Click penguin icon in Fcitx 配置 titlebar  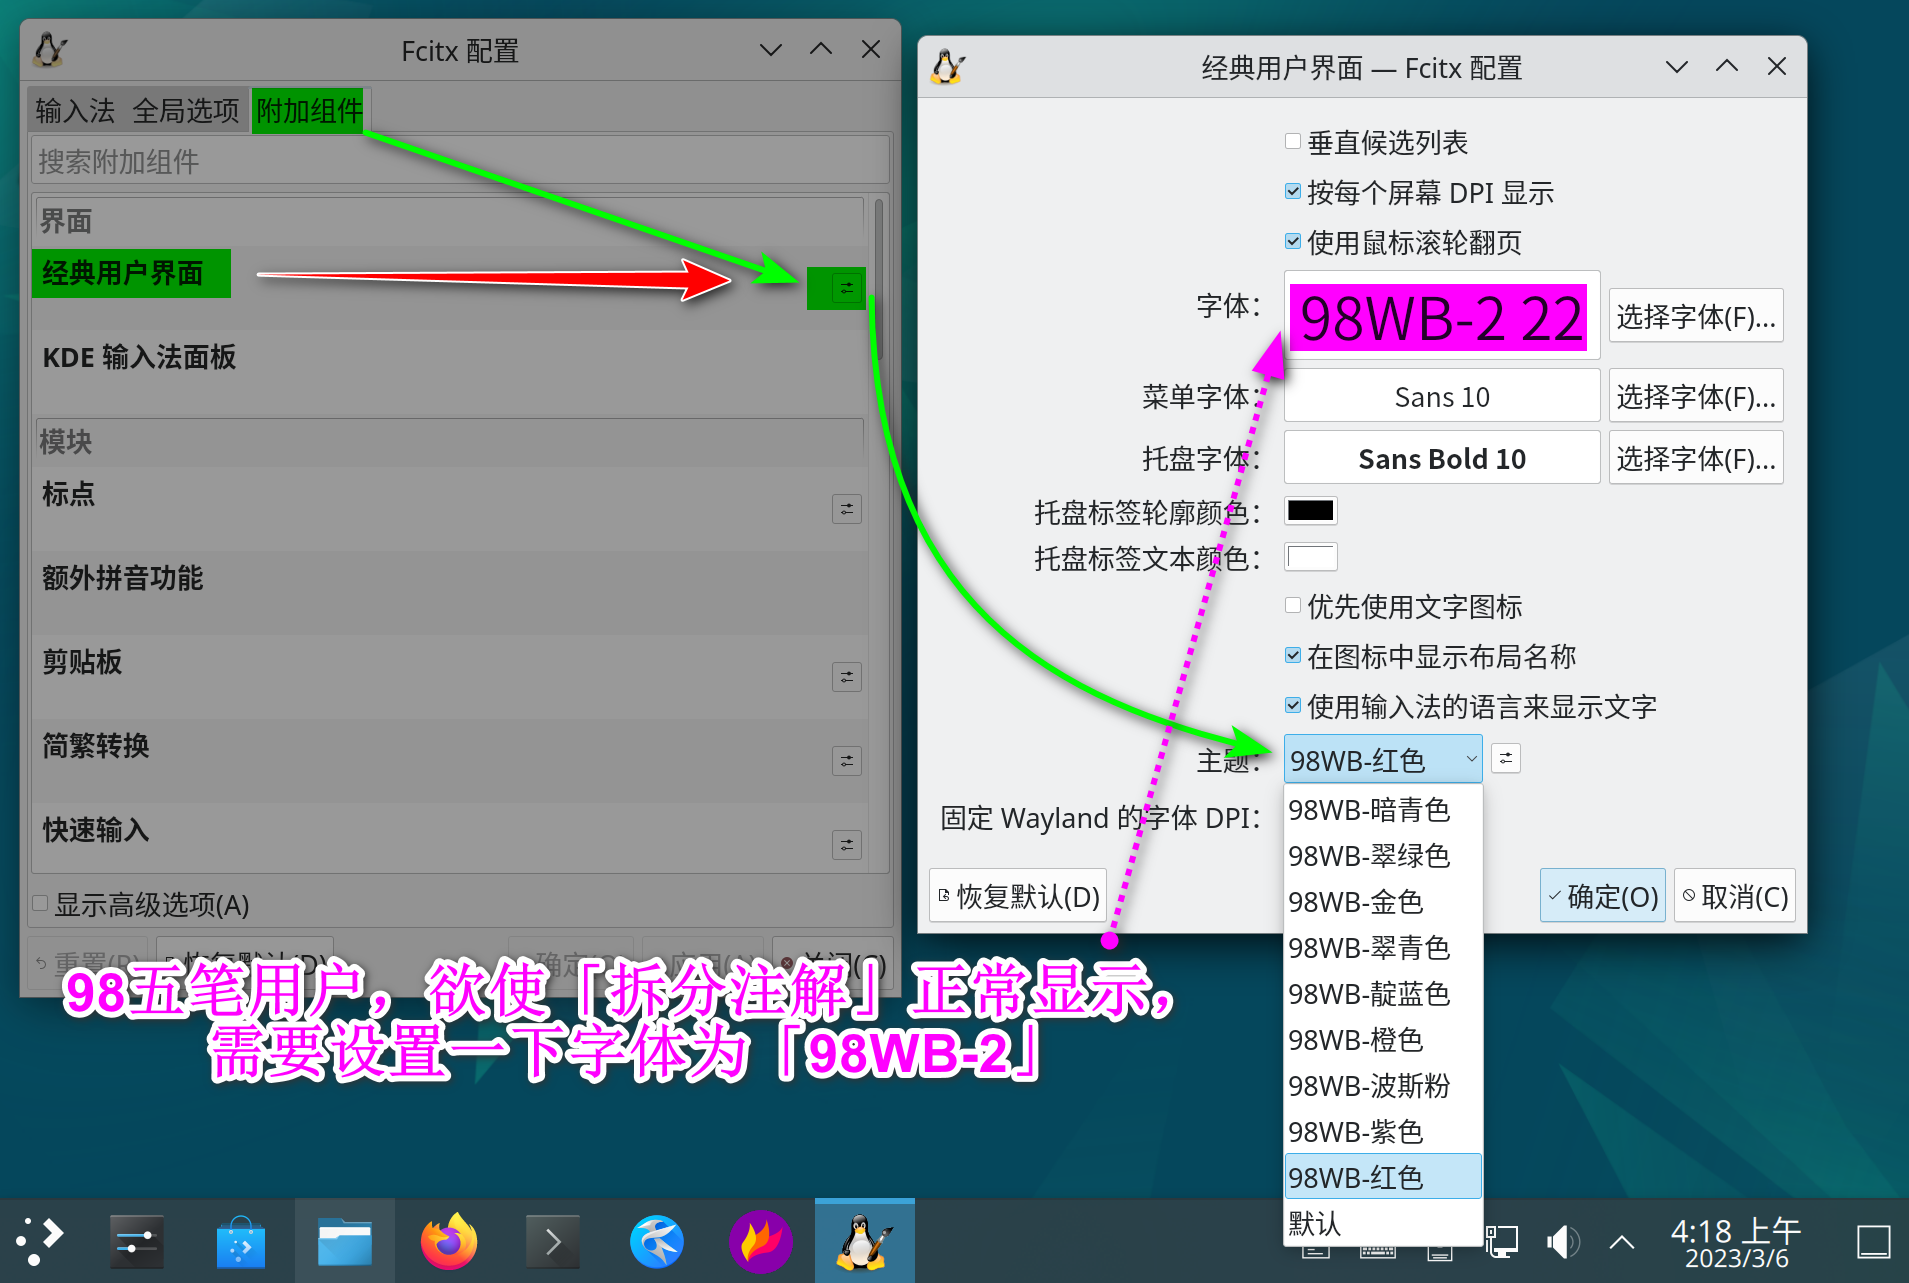(50, 50)
